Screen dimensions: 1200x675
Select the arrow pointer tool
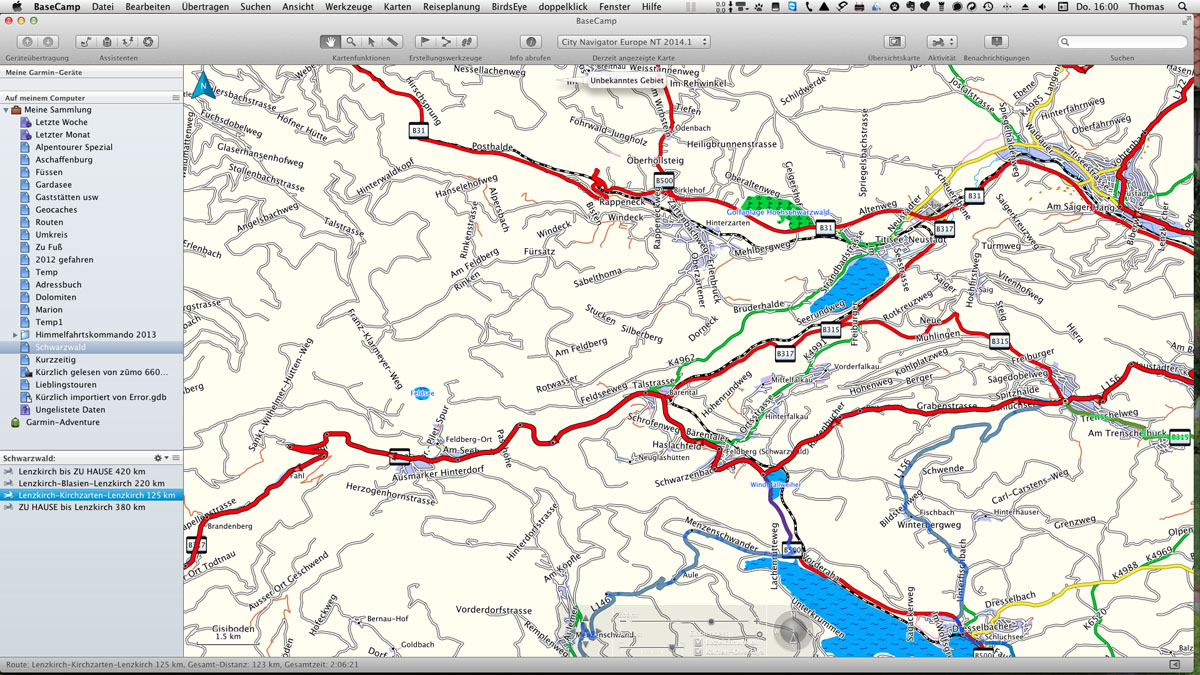coord(371,42)
